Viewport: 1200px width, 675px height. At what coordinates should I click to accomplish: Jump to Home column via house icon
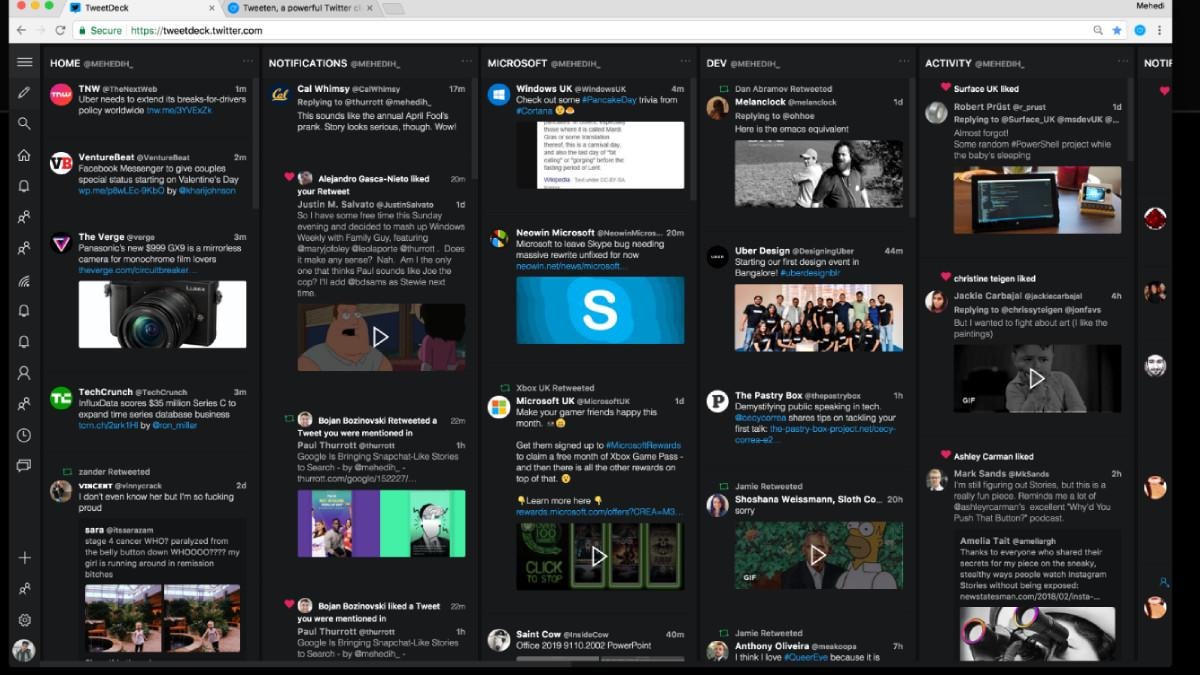coord(24,155)
